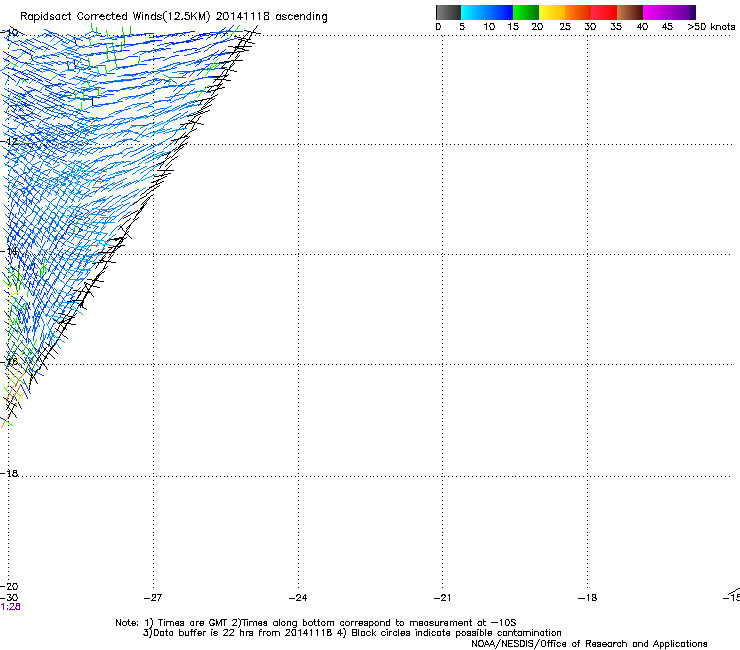The height and width of the screenshot is (650, 740).
Task: Click the '-18' latitude label on left axis
Action: point(9,473)
